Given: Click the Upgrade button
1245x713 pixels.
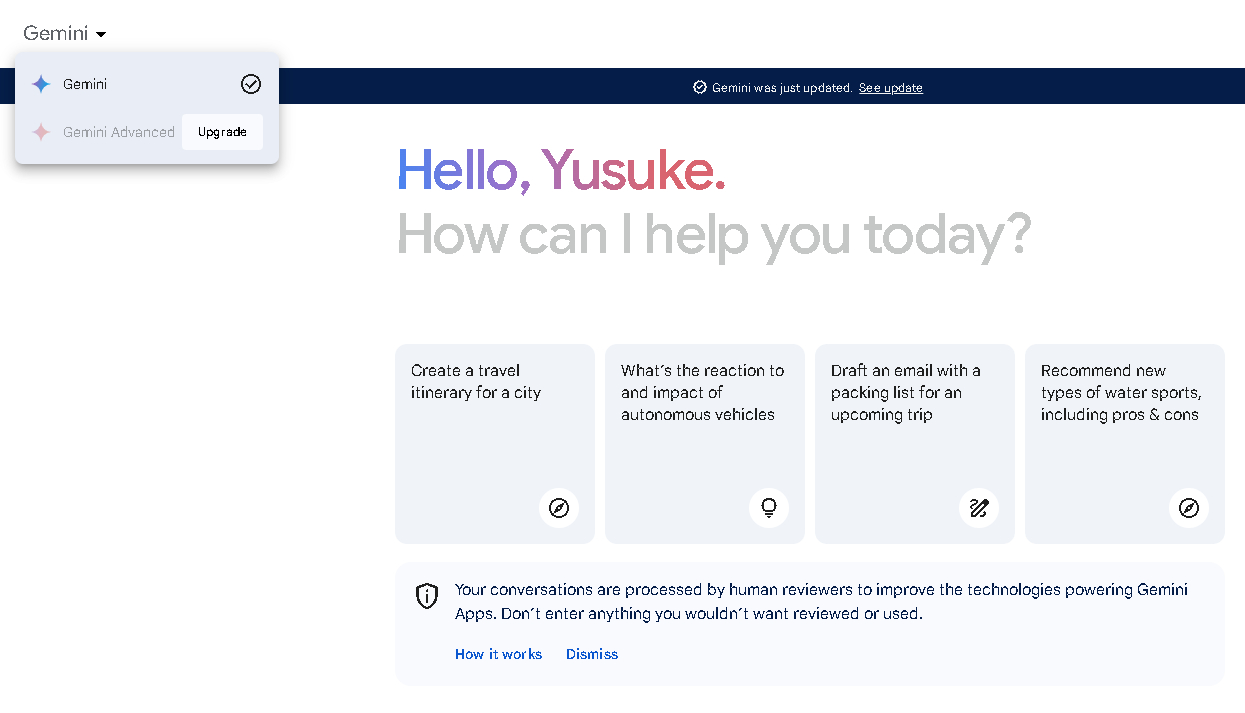Looking at the screenshot, I should [x=222, y=132].
